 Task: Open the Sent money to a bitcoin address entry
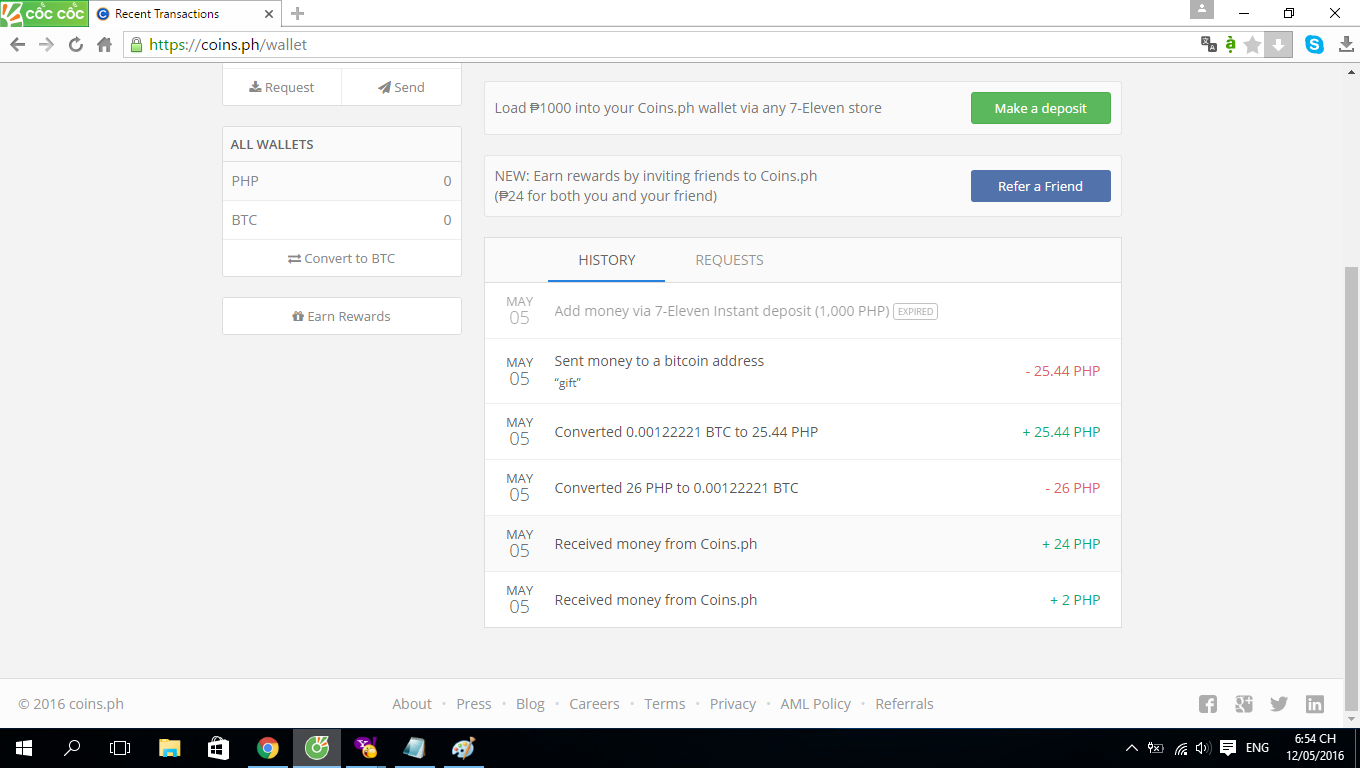tap(803, 371)
